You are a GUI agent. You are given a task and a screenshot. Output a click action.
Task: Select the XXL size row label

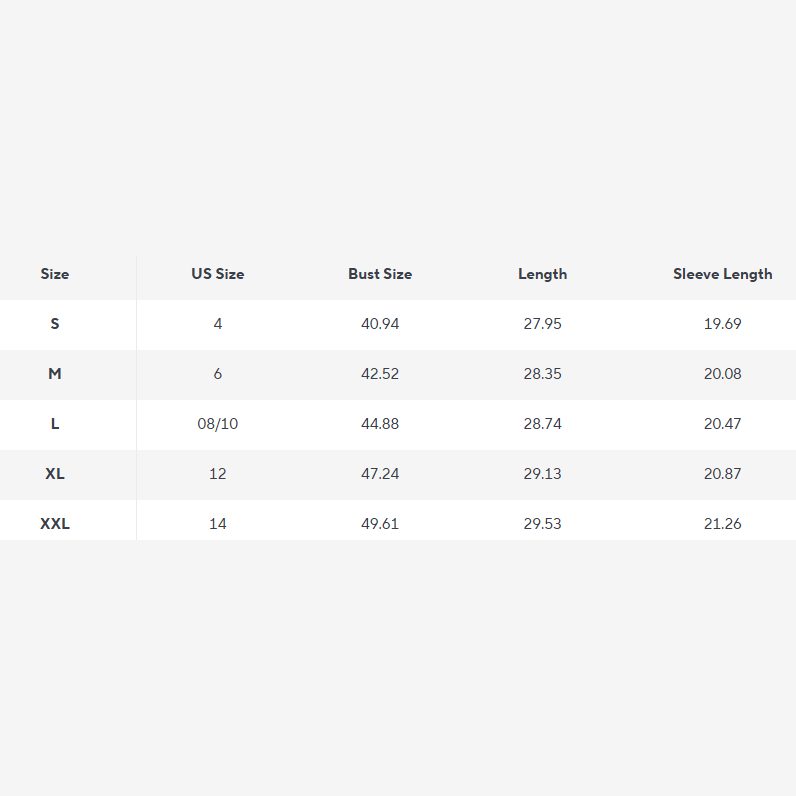(55, 524)
